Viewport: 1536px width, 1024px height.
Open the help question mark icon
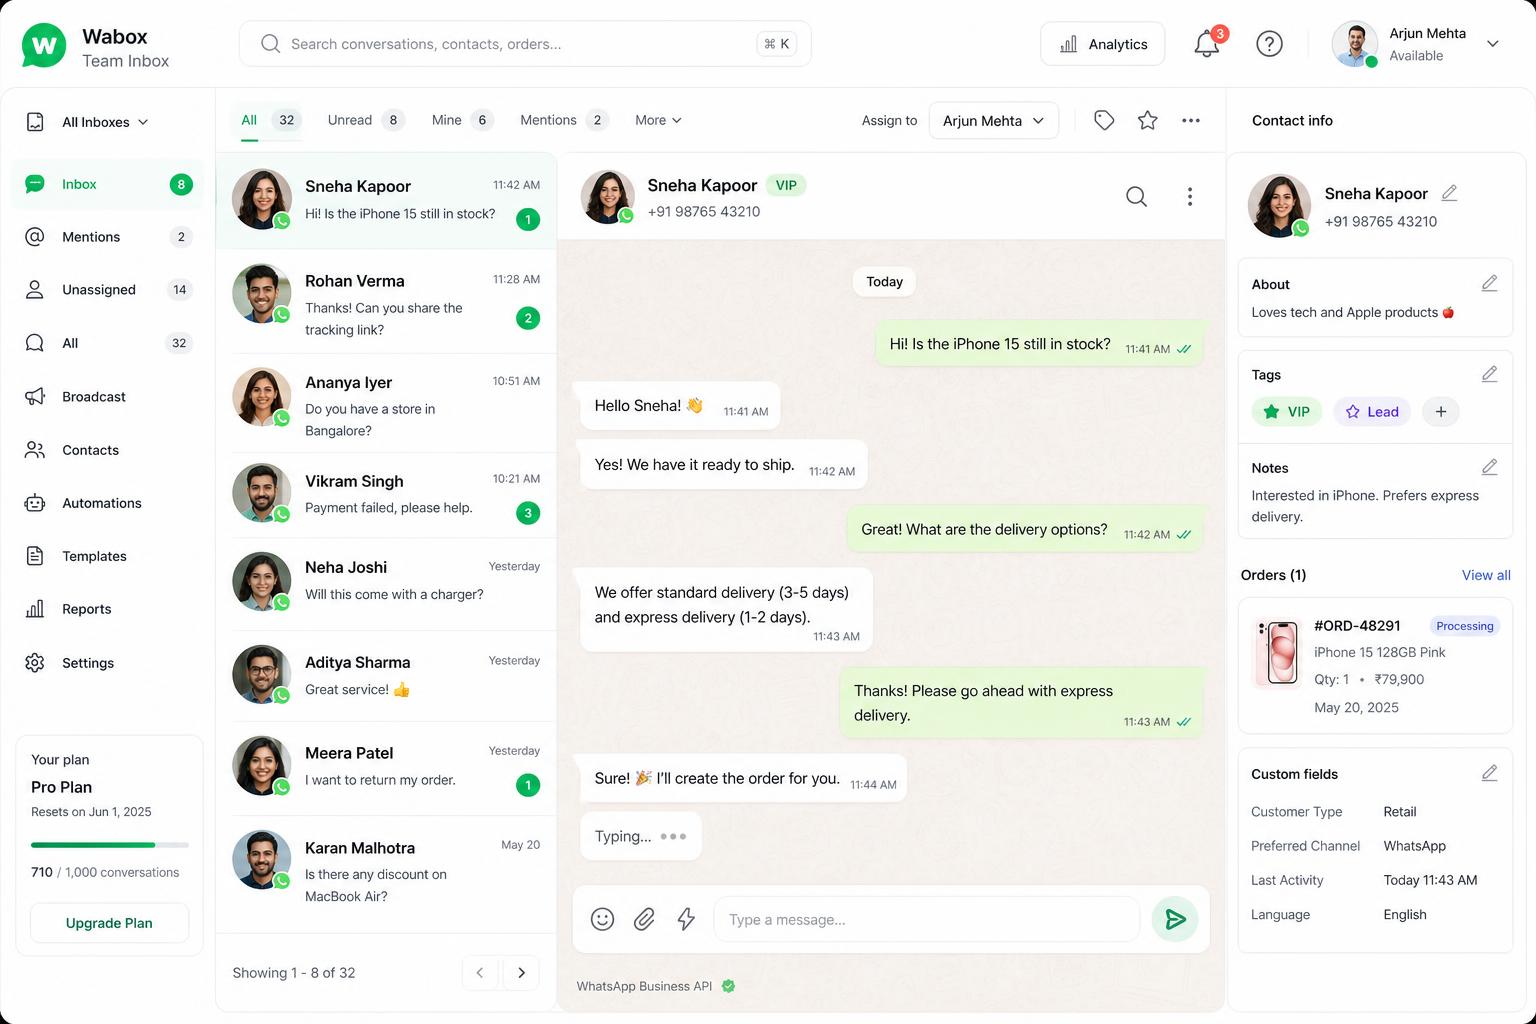tap(1269, 44)
